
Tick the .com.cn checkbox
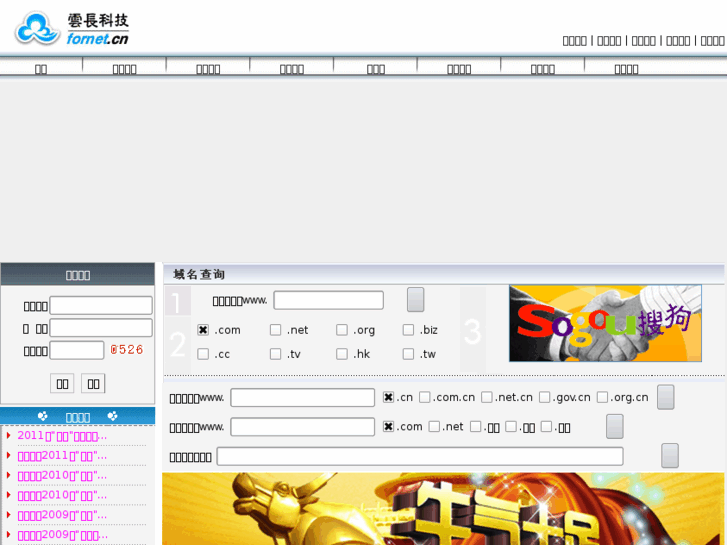point(424,397)
